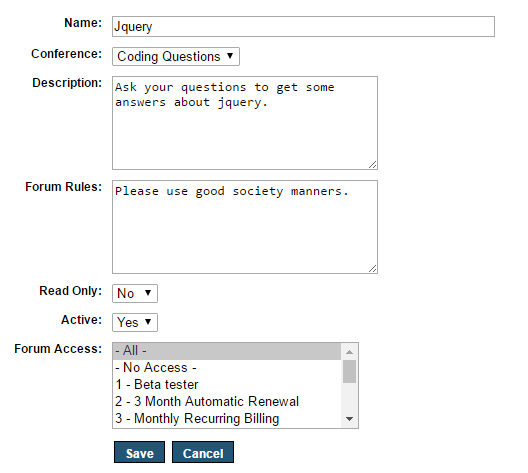Open the Read Only dropdown
528x473 pixels.
tap(135, 294)
